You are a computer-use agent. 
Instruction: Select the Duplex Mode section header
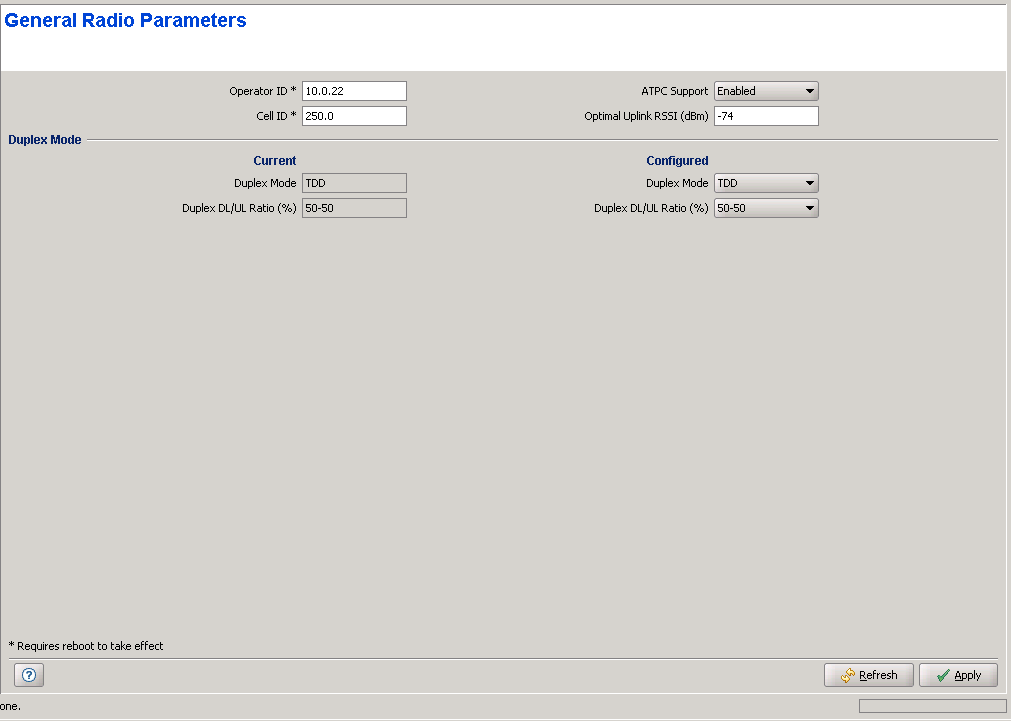click(x=45, y=140)
